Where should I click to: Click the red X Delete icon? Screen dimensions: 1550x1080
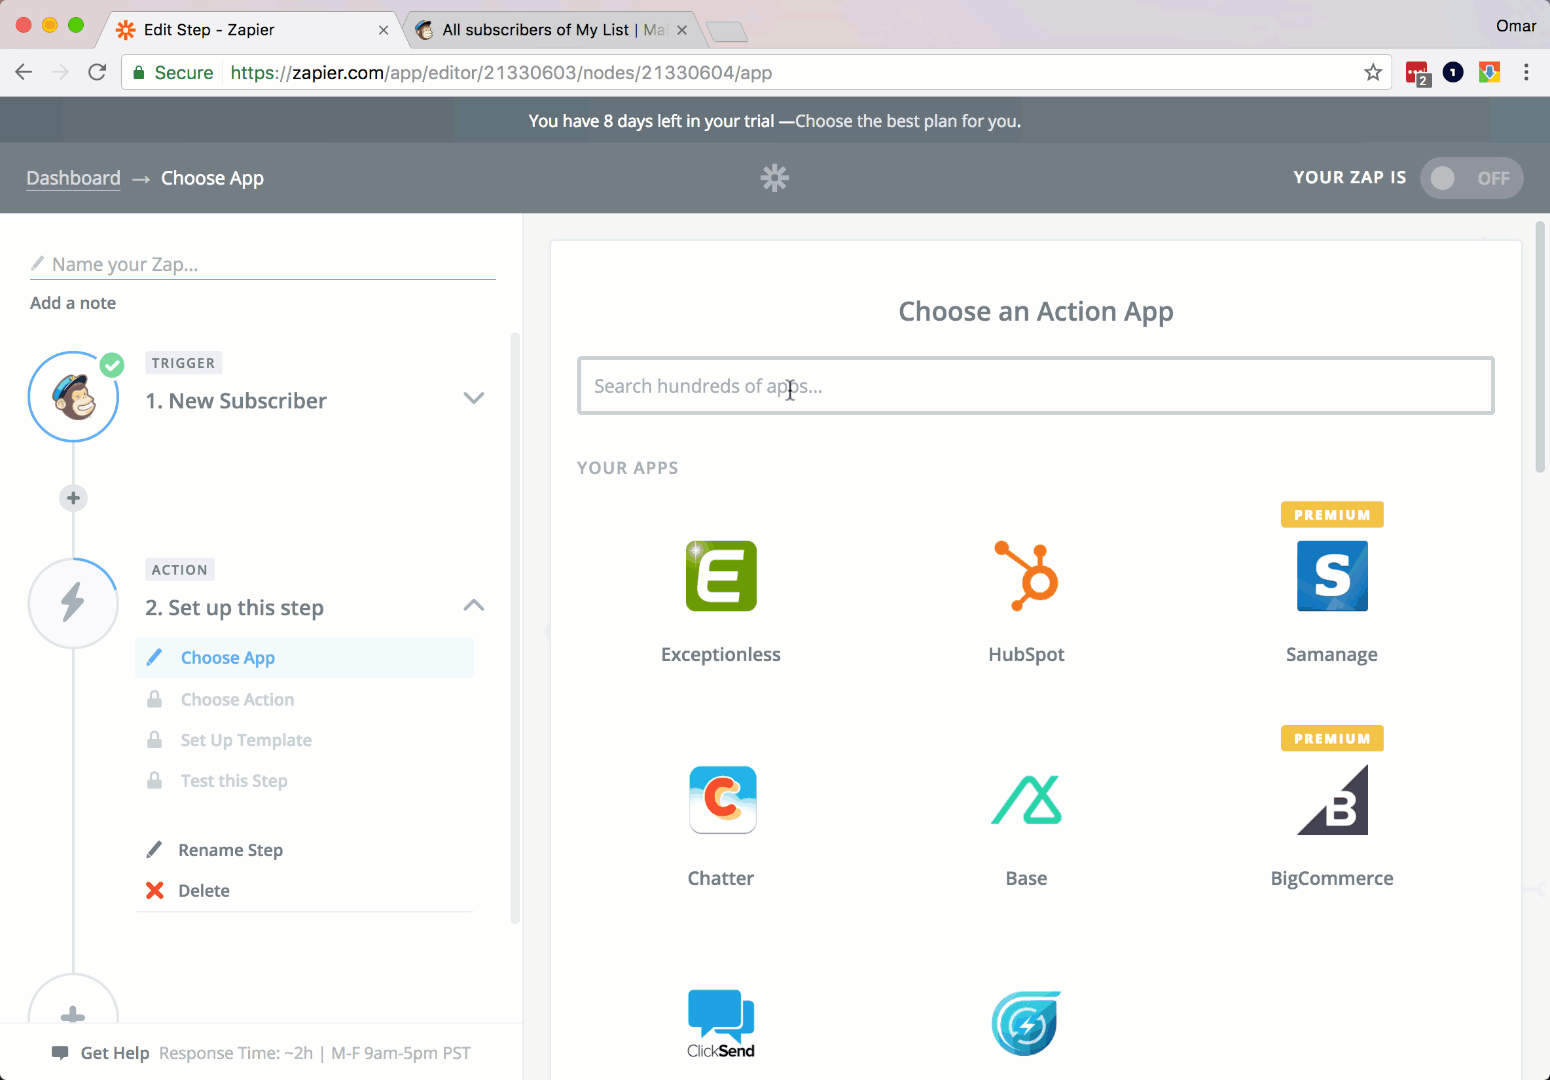click(155, 890)
